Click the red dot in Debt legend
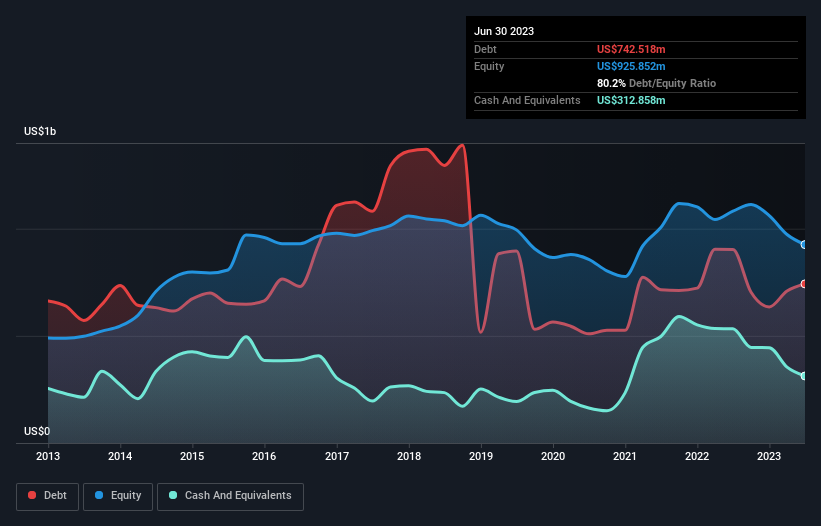Viewport: 821px width, 526px height. 32,495
